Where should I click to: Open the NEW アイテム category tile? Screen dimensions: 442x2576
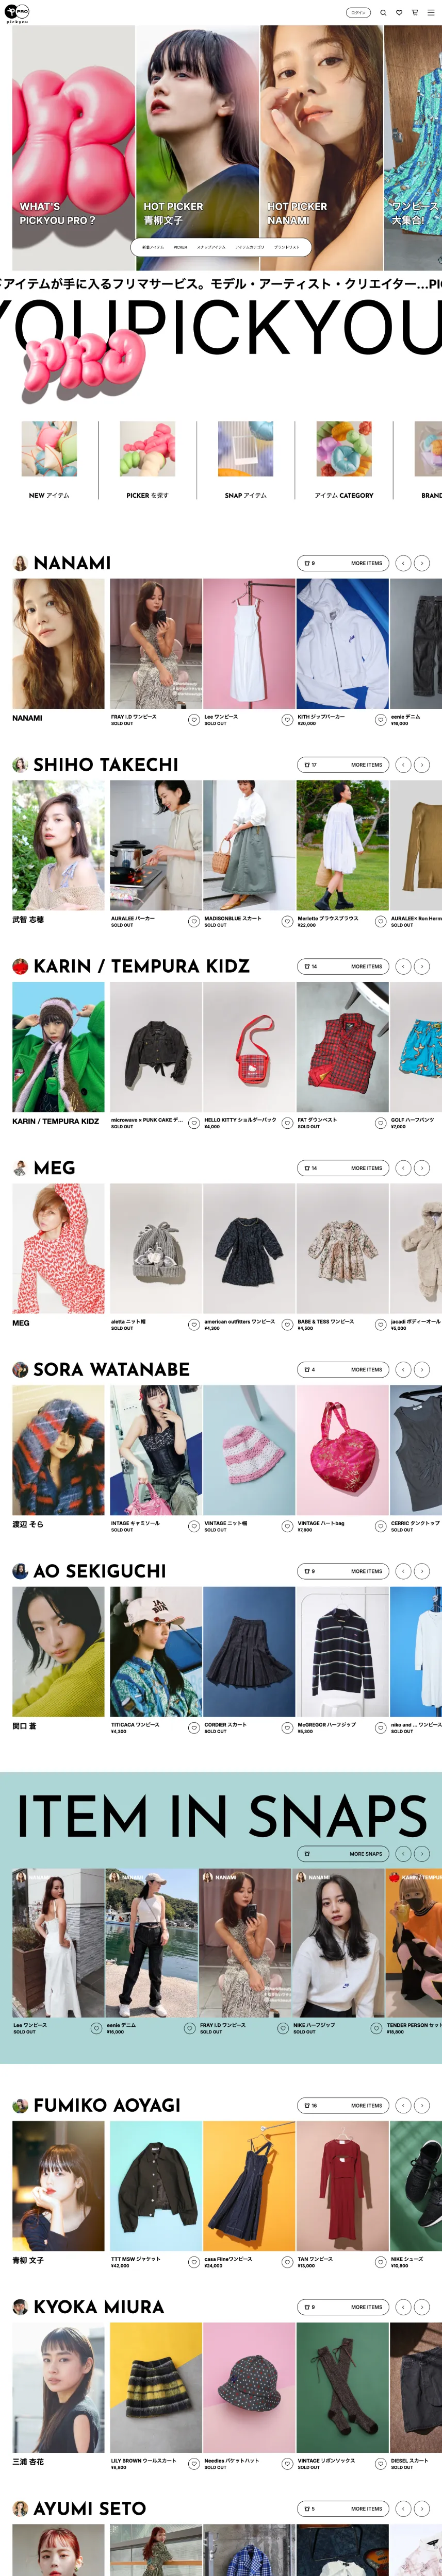pyautogui.click(x=49, y=460)
